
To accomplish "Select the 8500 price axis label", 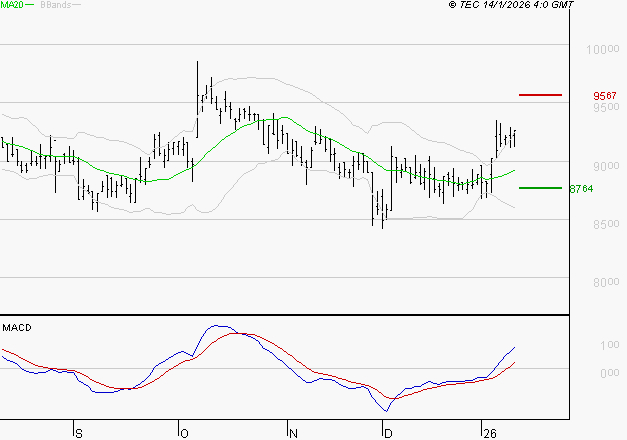I will (606, 224).
